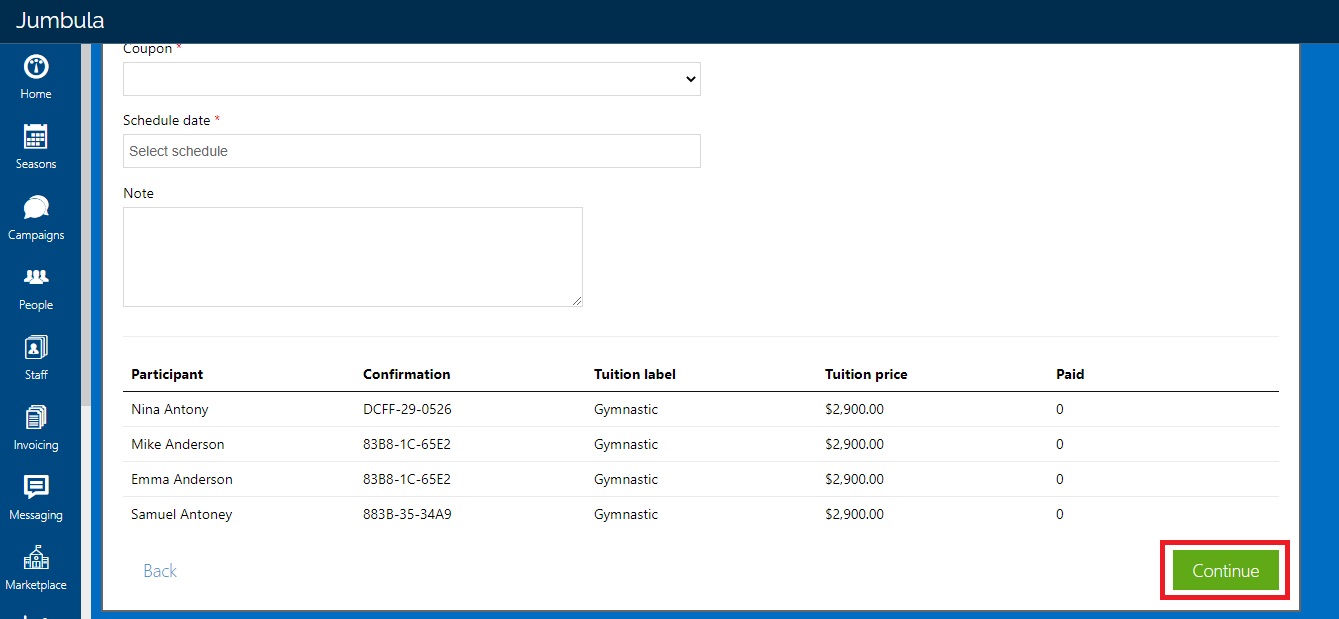Select the Paid column header
Viewport: 1339px width, 619px height.
pos(1070,374)
